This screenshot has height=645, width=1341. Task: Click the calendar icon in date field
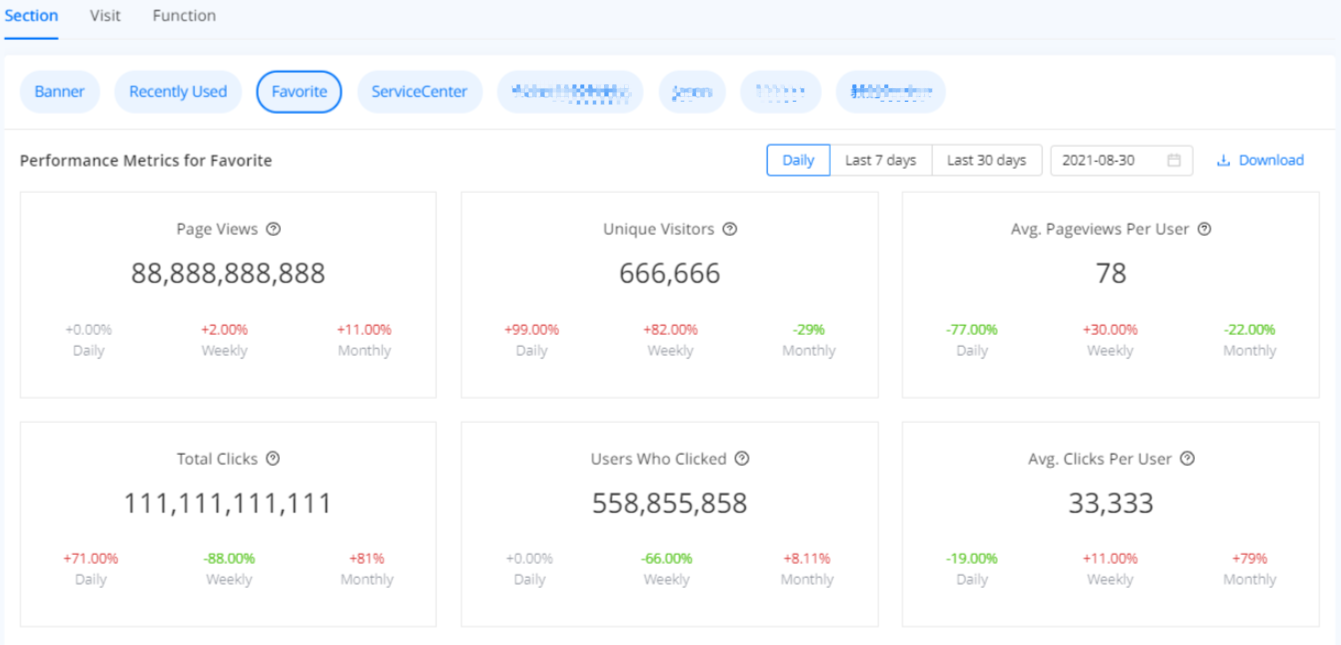point(1174,160)
